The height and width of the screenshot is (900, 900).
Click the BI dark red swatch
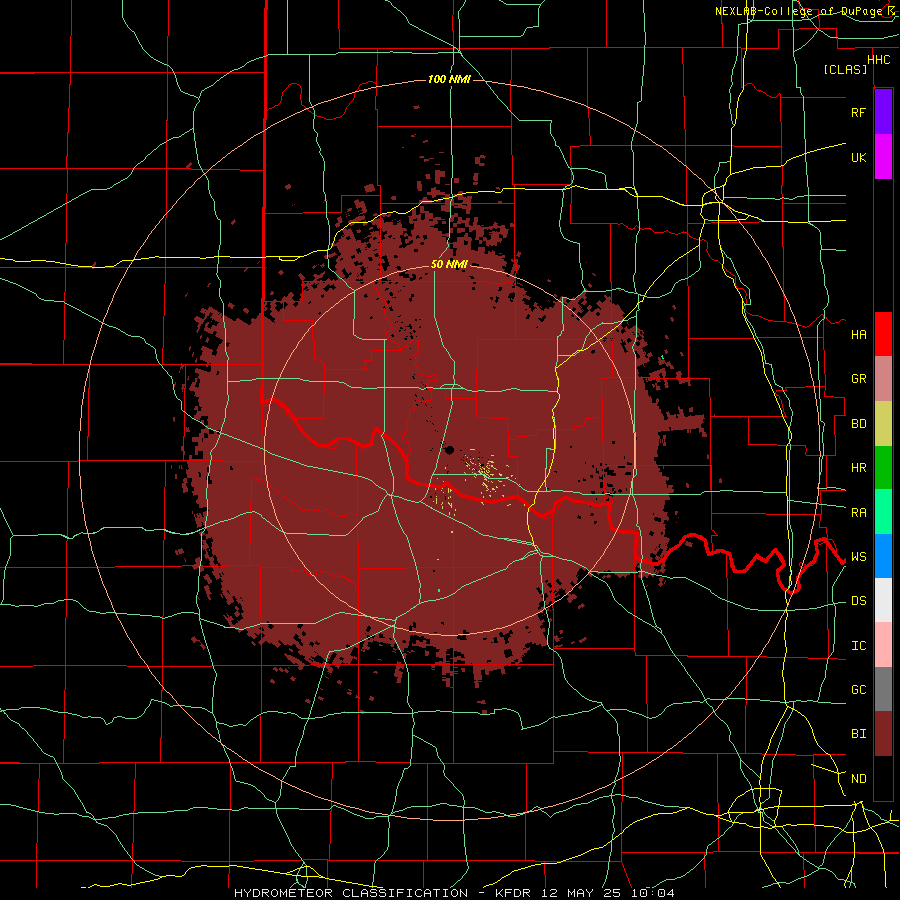click(x=883, y=734)
